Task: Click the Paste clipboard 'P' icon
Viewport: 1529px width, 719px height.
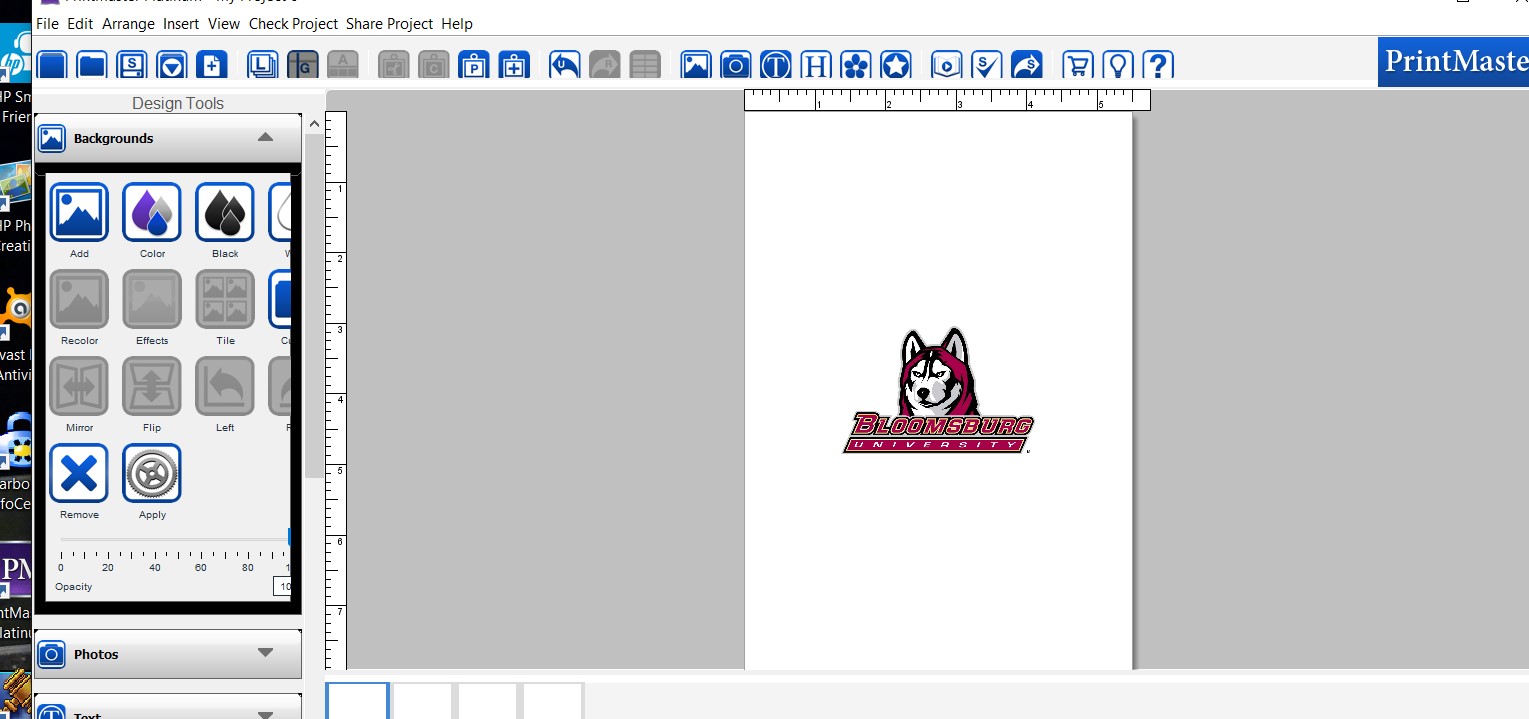Action: (474, 65)
